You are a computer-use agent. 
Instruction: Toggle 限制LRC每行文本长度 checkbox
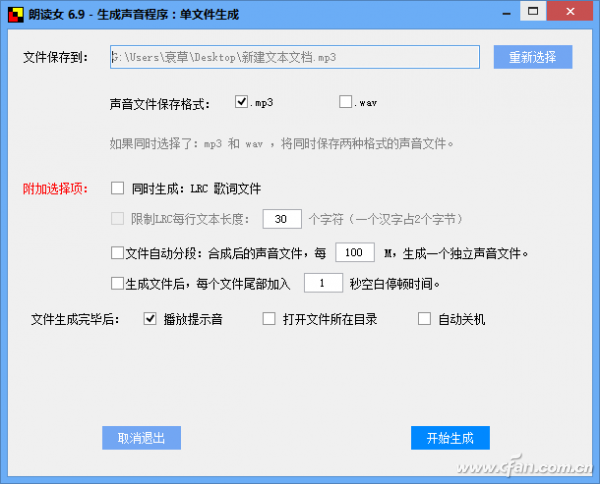pyautogui.click(x=117, y=219)
